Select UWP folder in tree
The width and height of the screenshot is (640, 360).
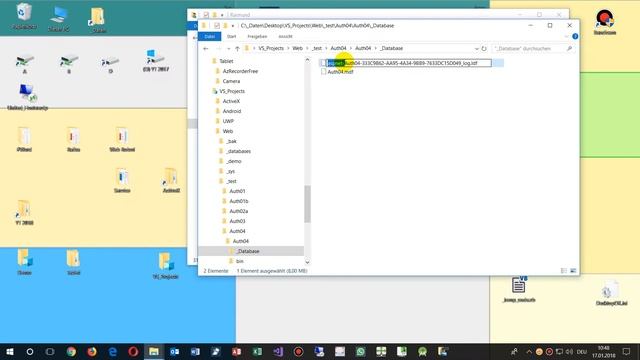[x=228, y=121]
